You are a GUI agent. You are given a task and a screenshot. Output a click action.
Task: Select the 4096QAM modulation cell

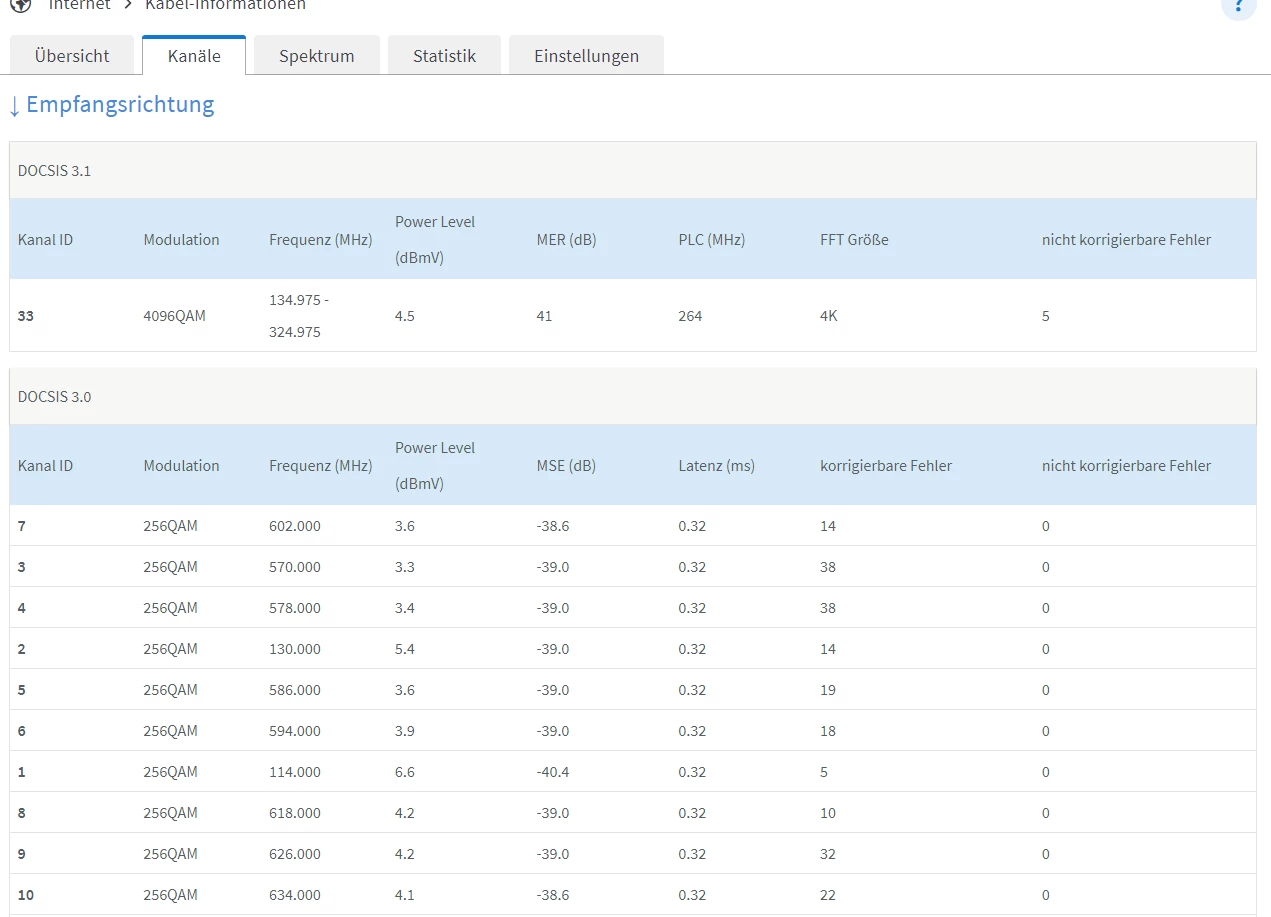174,316
